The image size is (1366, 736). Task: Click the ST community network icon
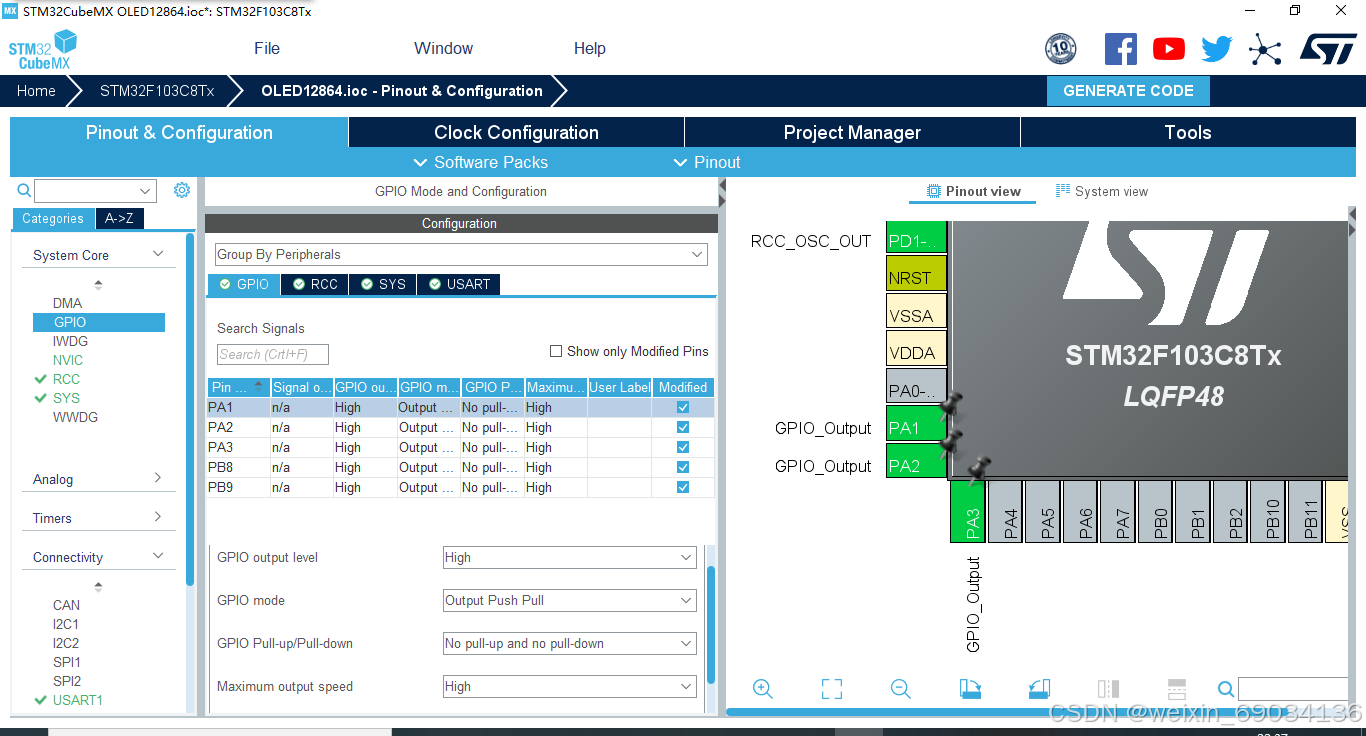[1265, 49]
